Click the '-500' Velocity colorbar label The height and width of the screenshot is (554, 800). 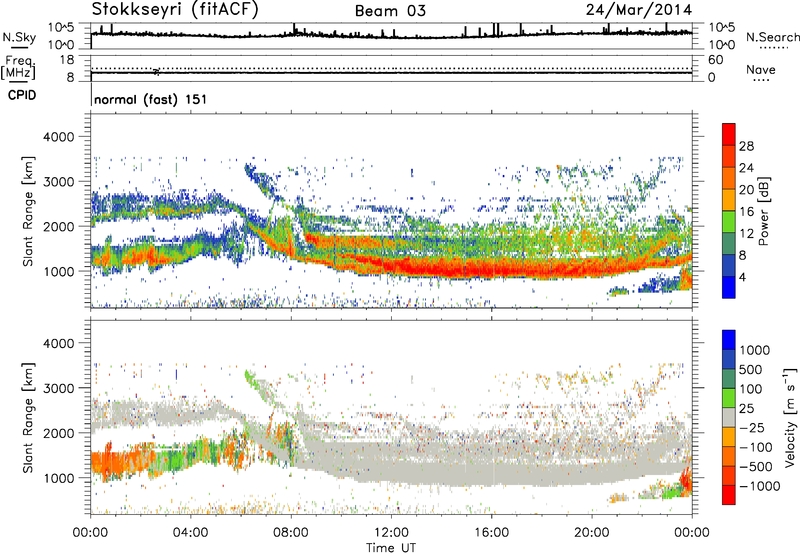tap(756, 466)
